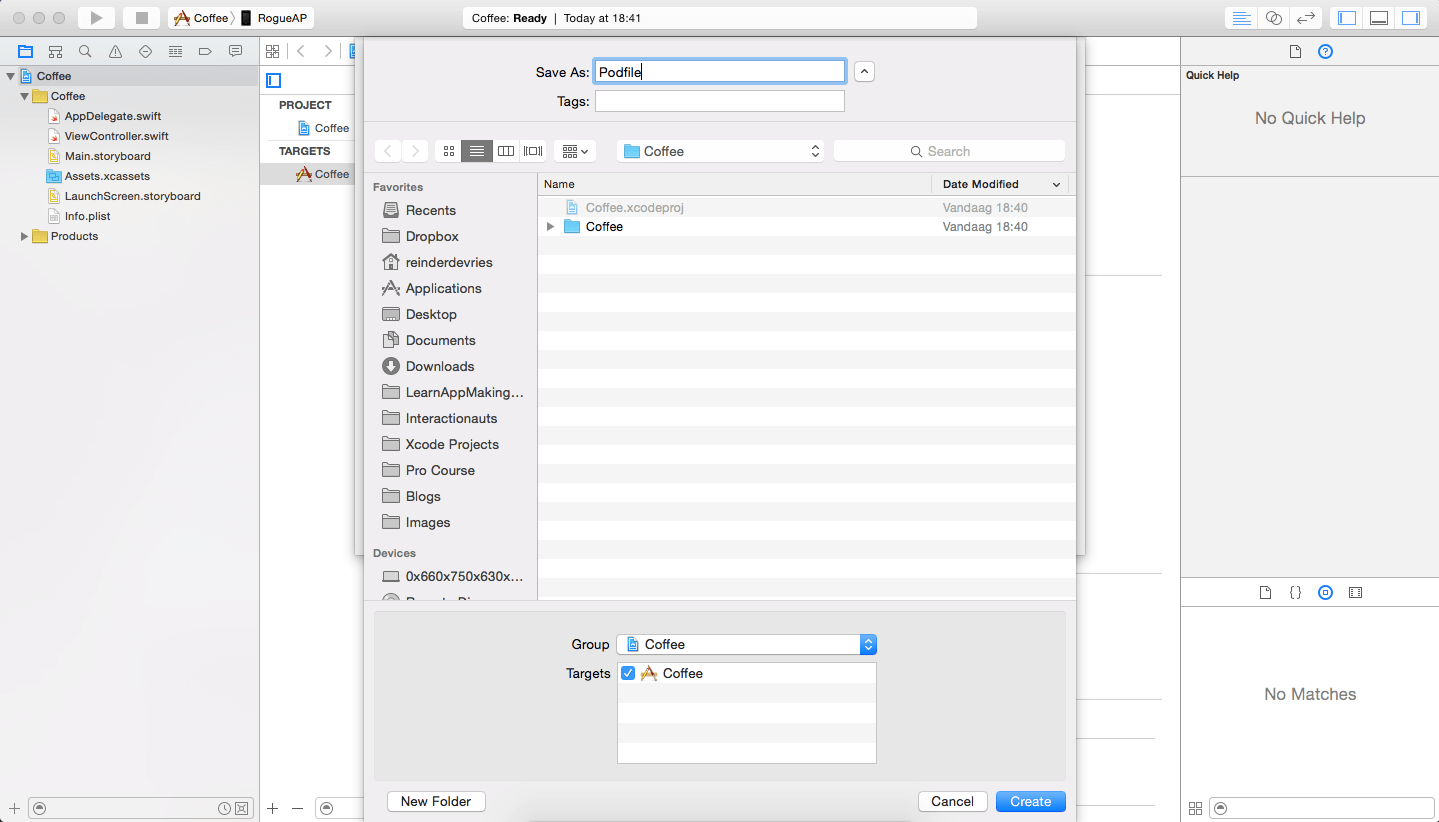Screen dimensions: 1439x822
Task: Click the Name column header
Action: coord(735,184)
